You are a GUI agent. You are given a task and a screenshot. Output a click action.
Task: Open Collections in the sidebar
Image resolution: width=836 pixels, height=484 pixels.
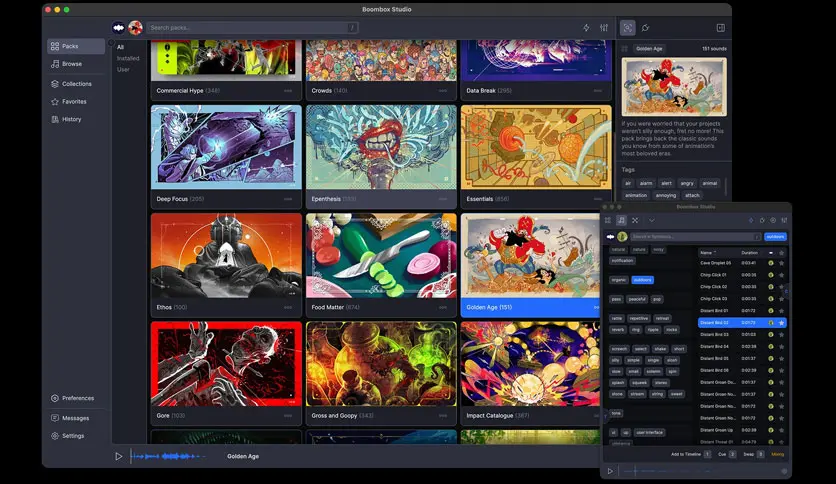71,84
